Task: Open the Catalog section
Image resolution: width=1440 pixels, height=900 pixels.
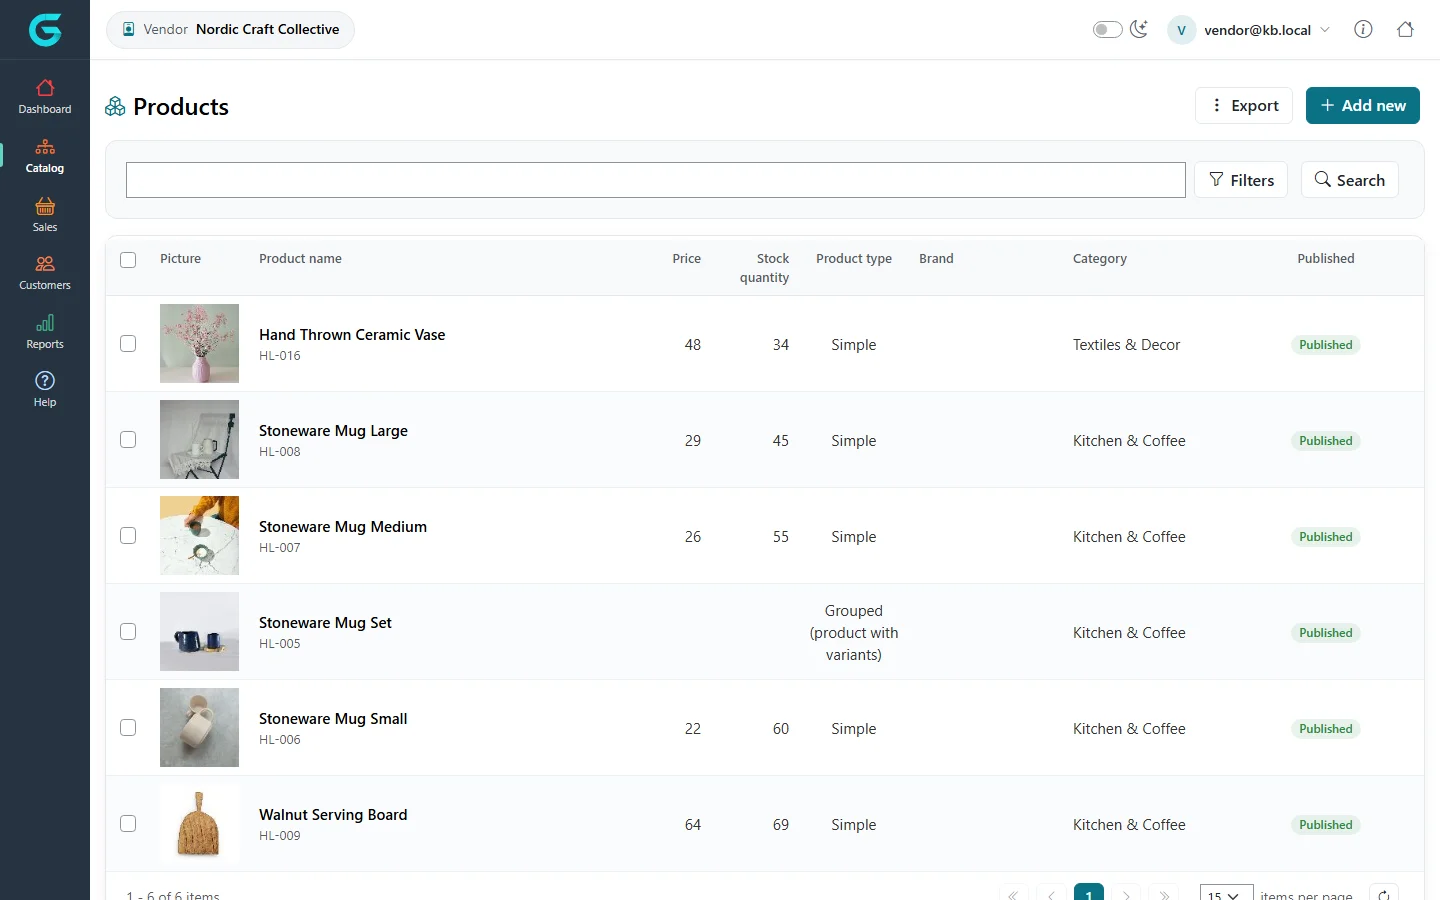Action: [x=45, y=156]
